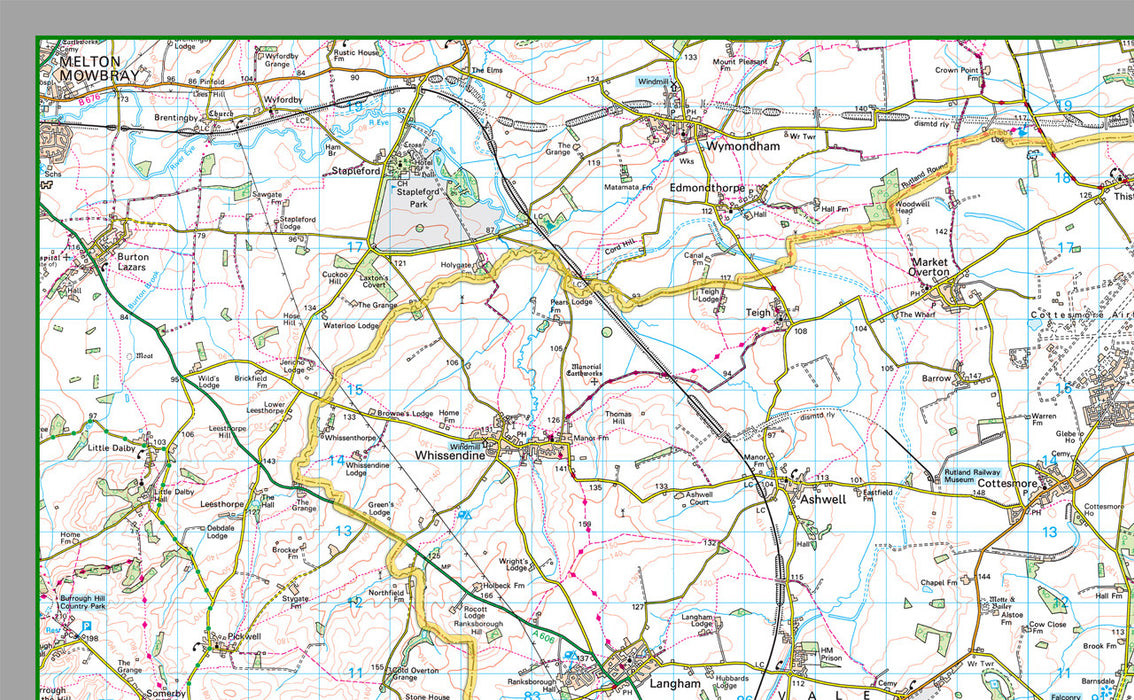
Task: Click the Barrow hamlet label
Action: pos(937,378)
